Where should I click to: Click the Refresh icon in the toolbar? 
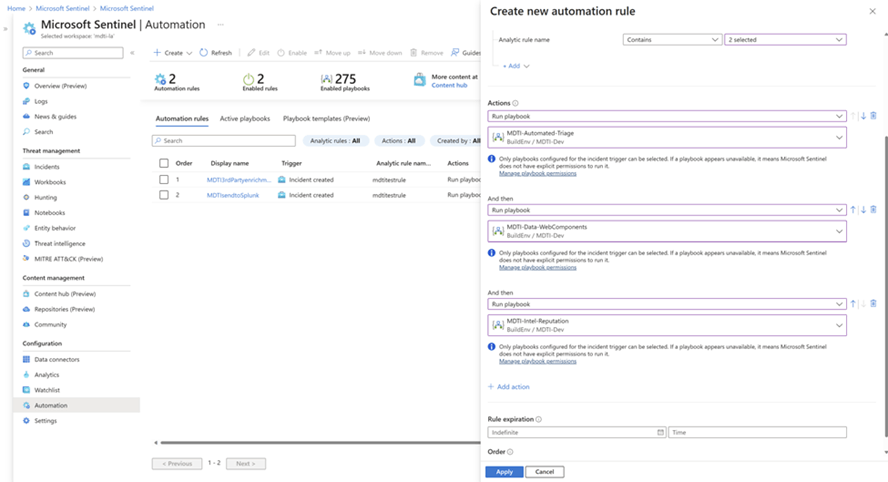203,53
